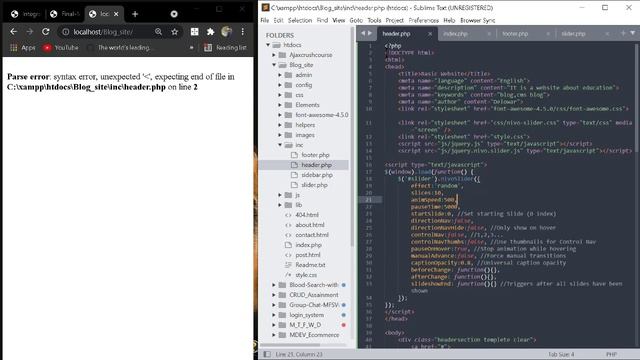This screenshot has height=360, width=640.
Task: View site information icon
Action: [x=65, y=32]
